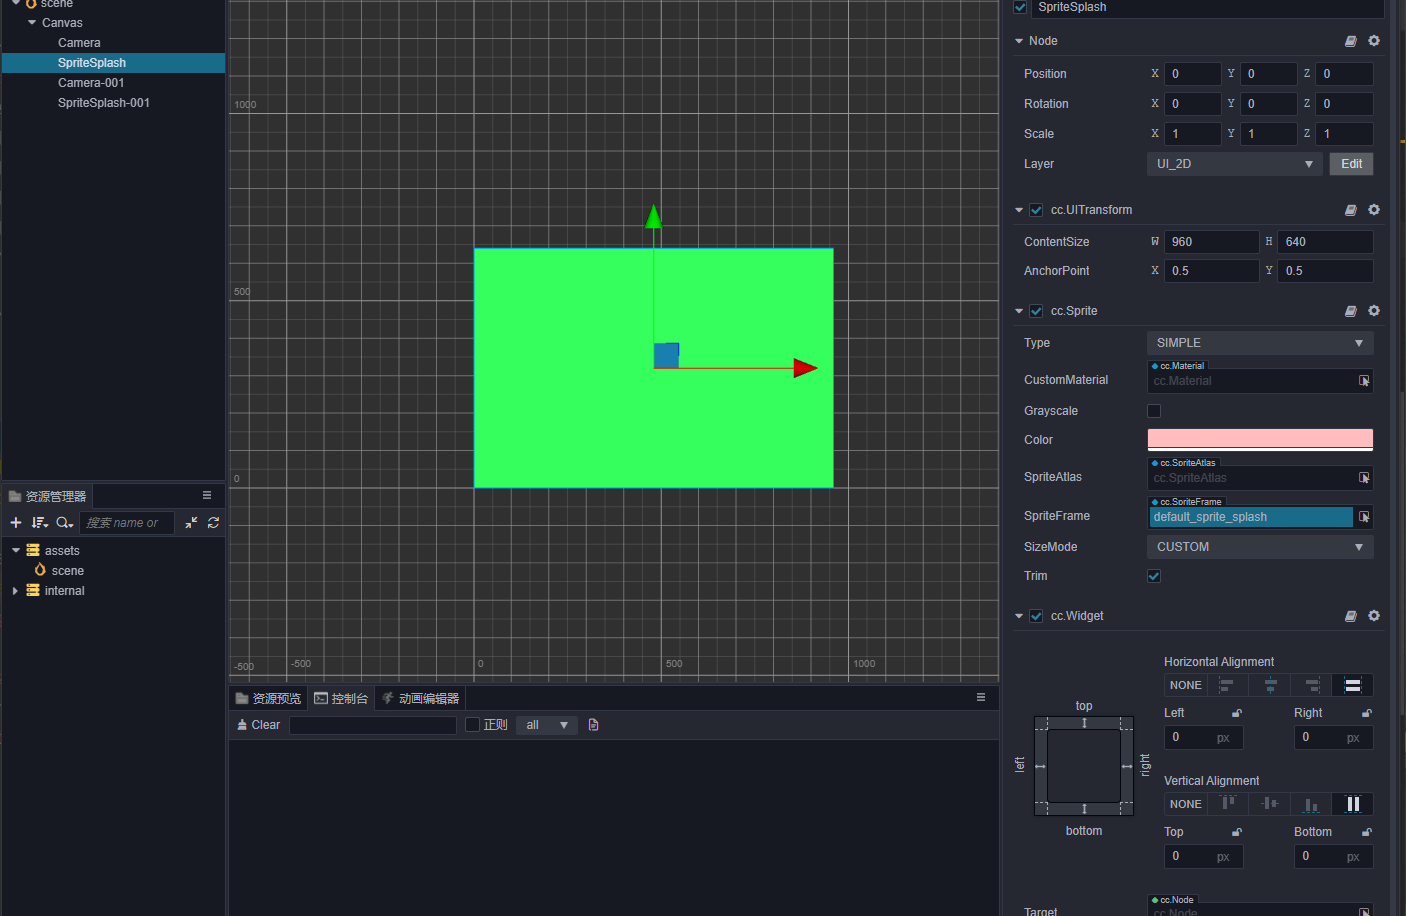This screenshot has width=1406, height=916.
Task: Collapse the Node section
Action: (x=1019, y=41)
